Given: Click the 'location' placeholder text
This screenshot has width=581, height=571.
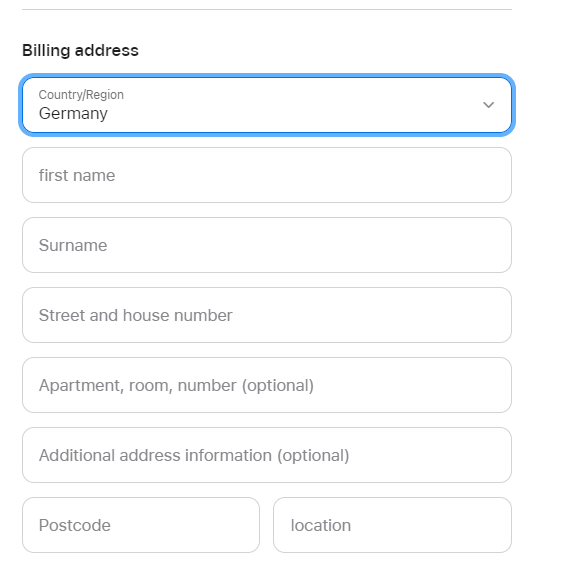Looking at the screenshot, I should tap(321, 525).
